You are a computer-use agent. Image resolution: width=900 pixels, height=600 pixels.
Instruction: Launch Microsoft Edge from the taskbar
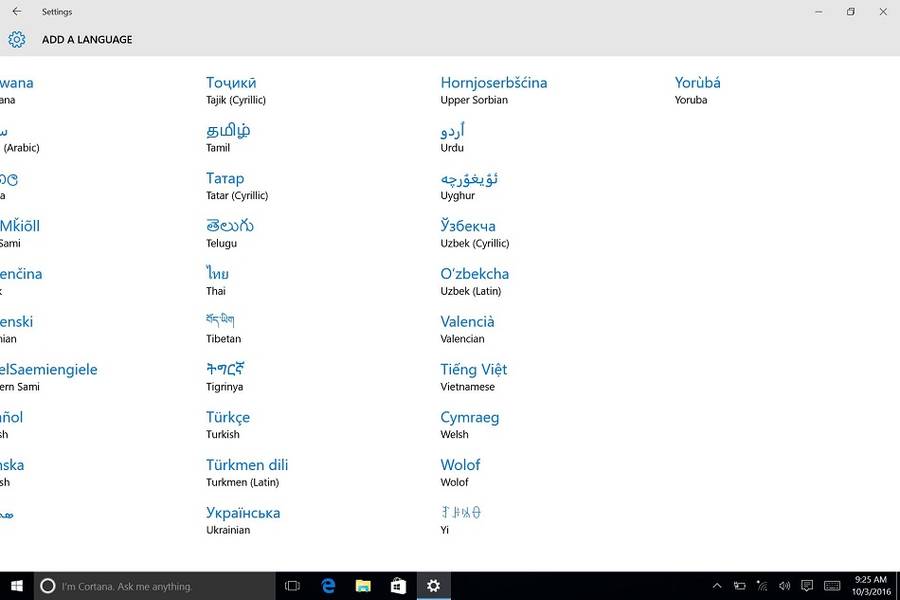[x=328, y=586]
